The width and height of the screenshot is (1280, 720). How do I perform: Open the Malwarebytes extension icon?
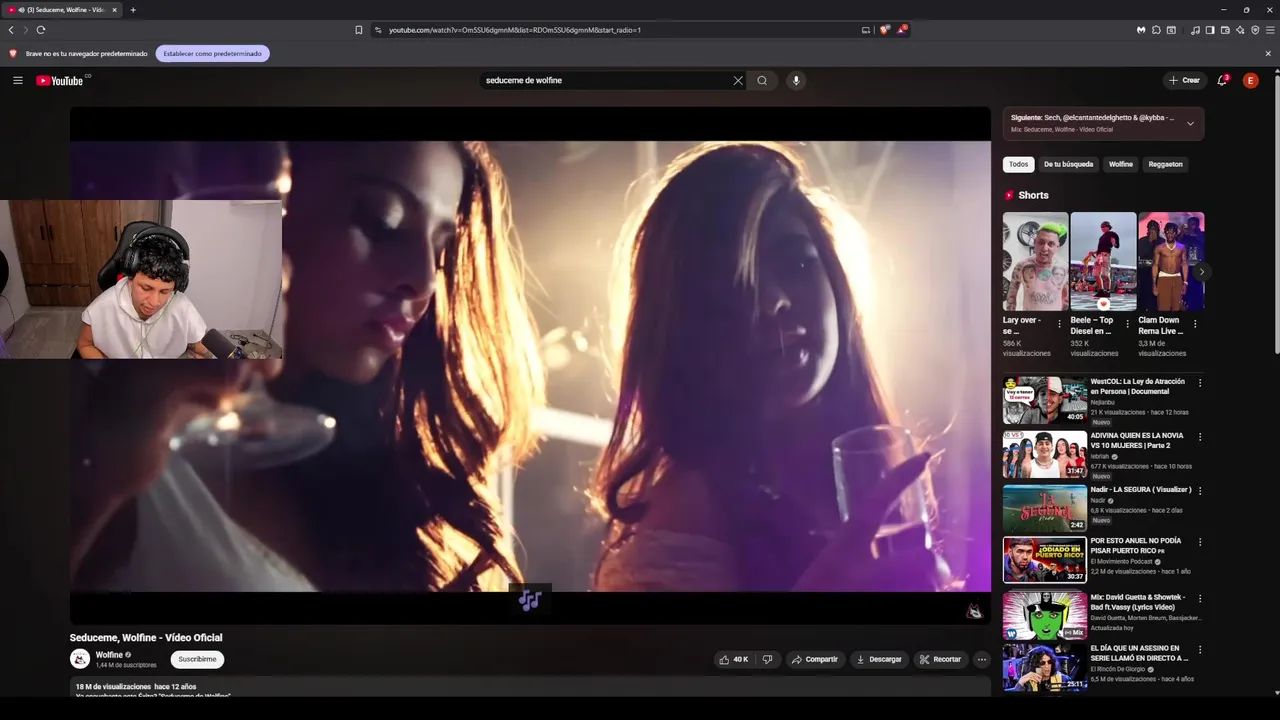click(1141, 30)
